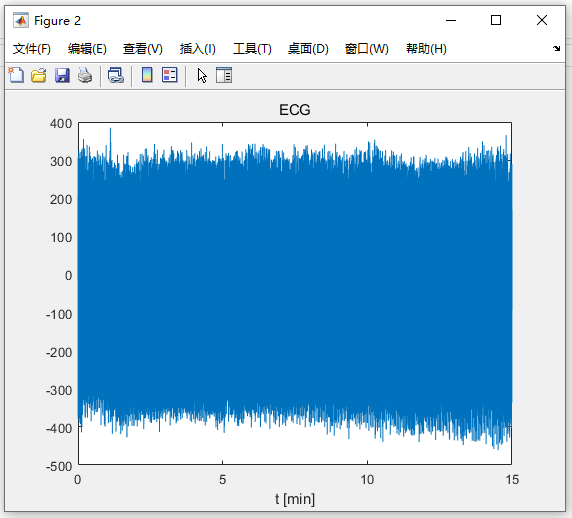Open the 文件(F) menu
This screenshot has width=572, height=518.
[32, 49]
